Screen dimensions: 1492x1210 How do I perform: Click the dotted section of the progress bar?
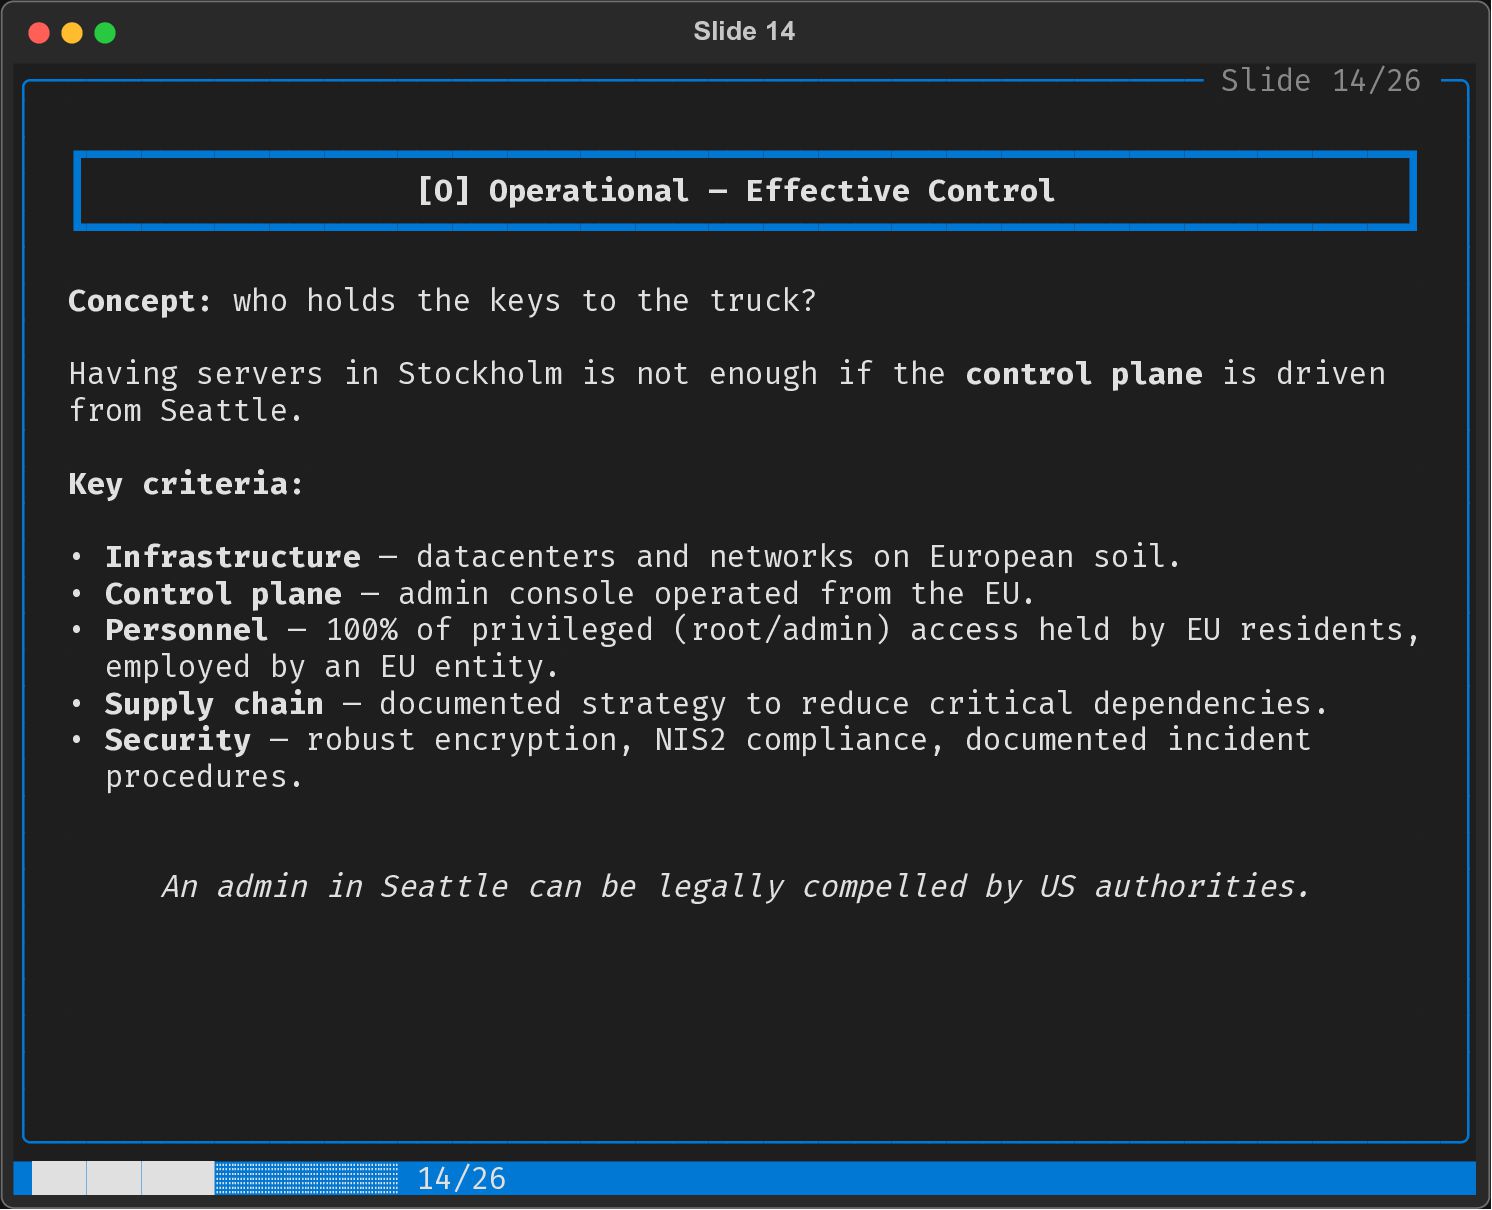pos(306,1178)
